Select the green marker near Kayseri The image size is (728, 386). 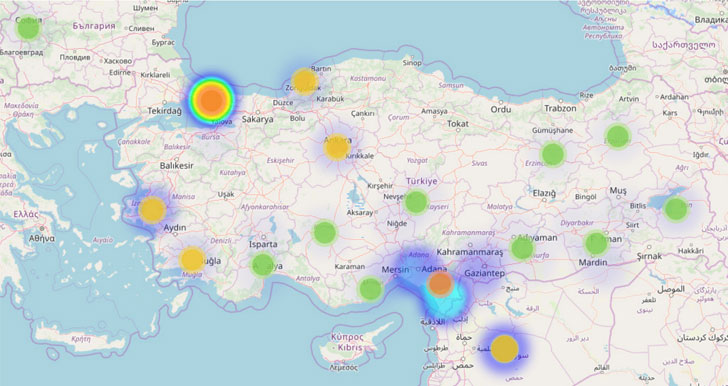[416, 202]
